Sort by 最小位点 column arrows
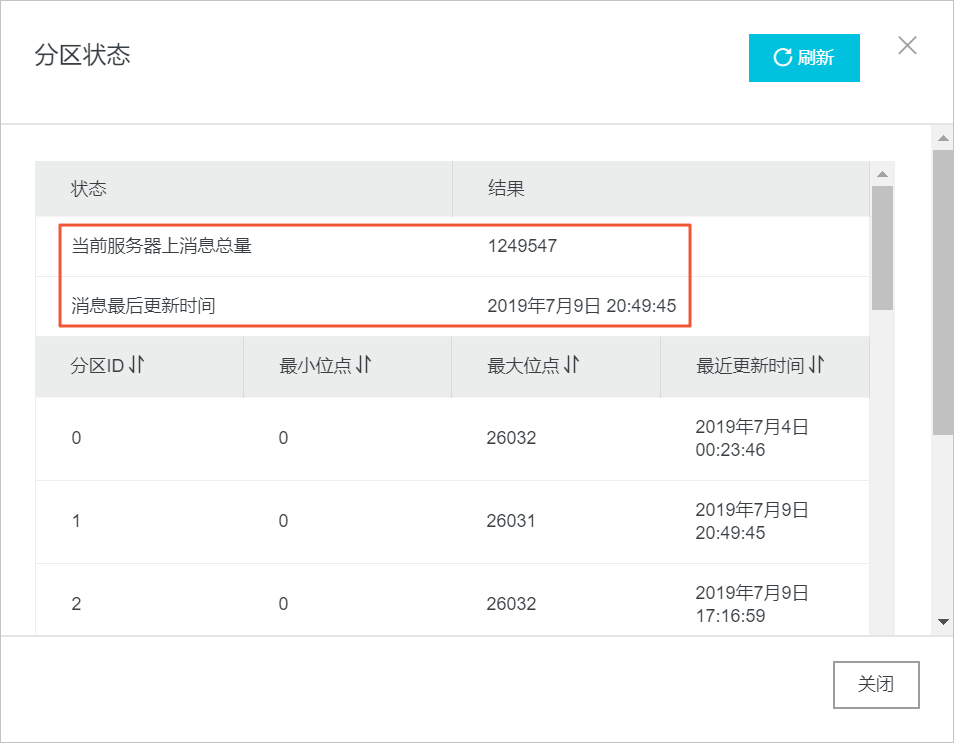 point(363,365)
